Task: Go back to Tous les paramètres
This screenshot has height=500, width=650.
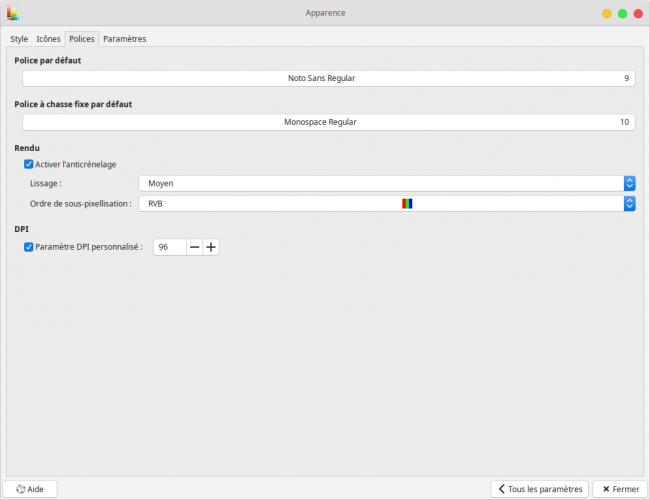Action: click(x=539, y=489)
